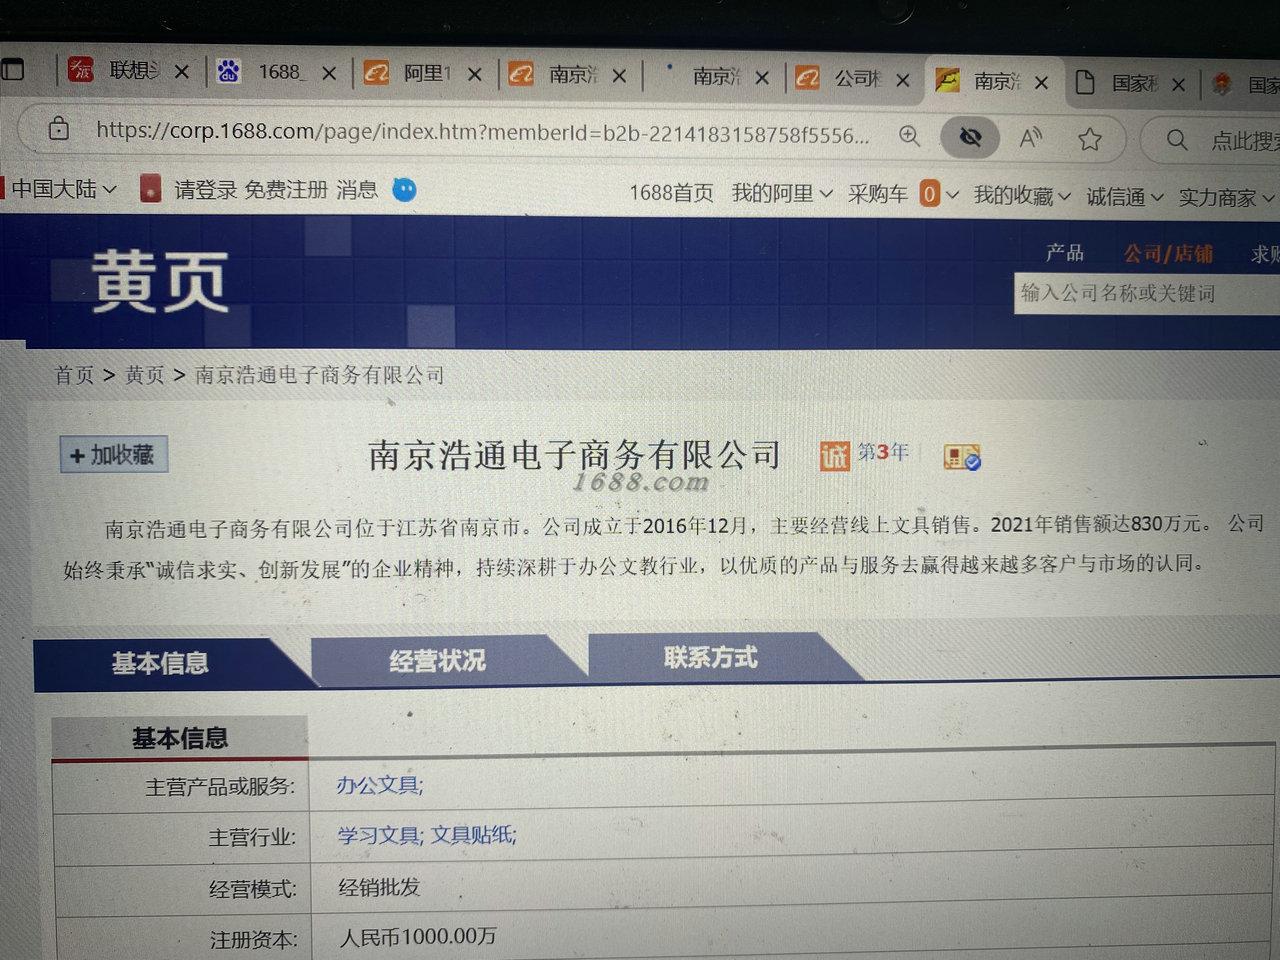Add page to favorites with star icon

point(1090,139)
